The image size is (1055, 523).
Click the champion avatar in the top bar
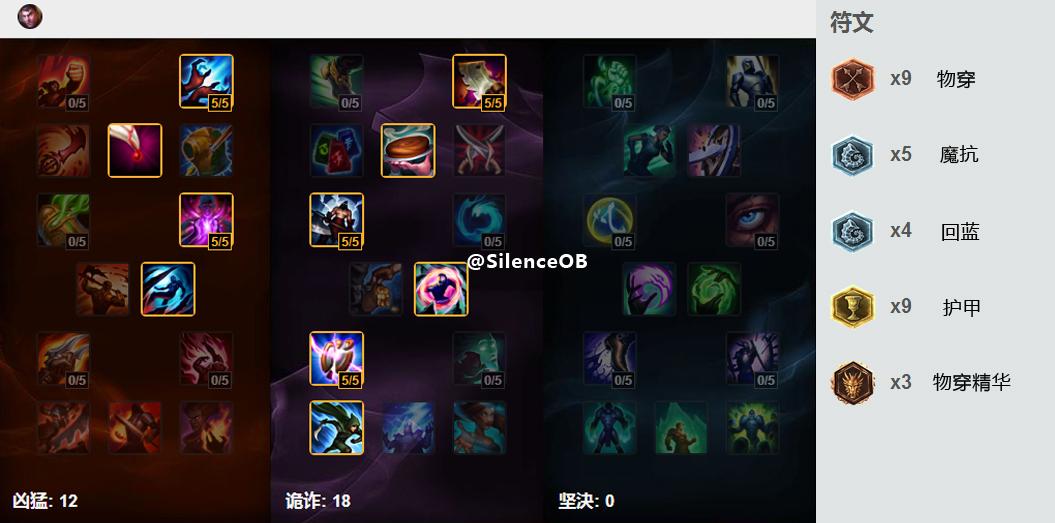(30, 16)
